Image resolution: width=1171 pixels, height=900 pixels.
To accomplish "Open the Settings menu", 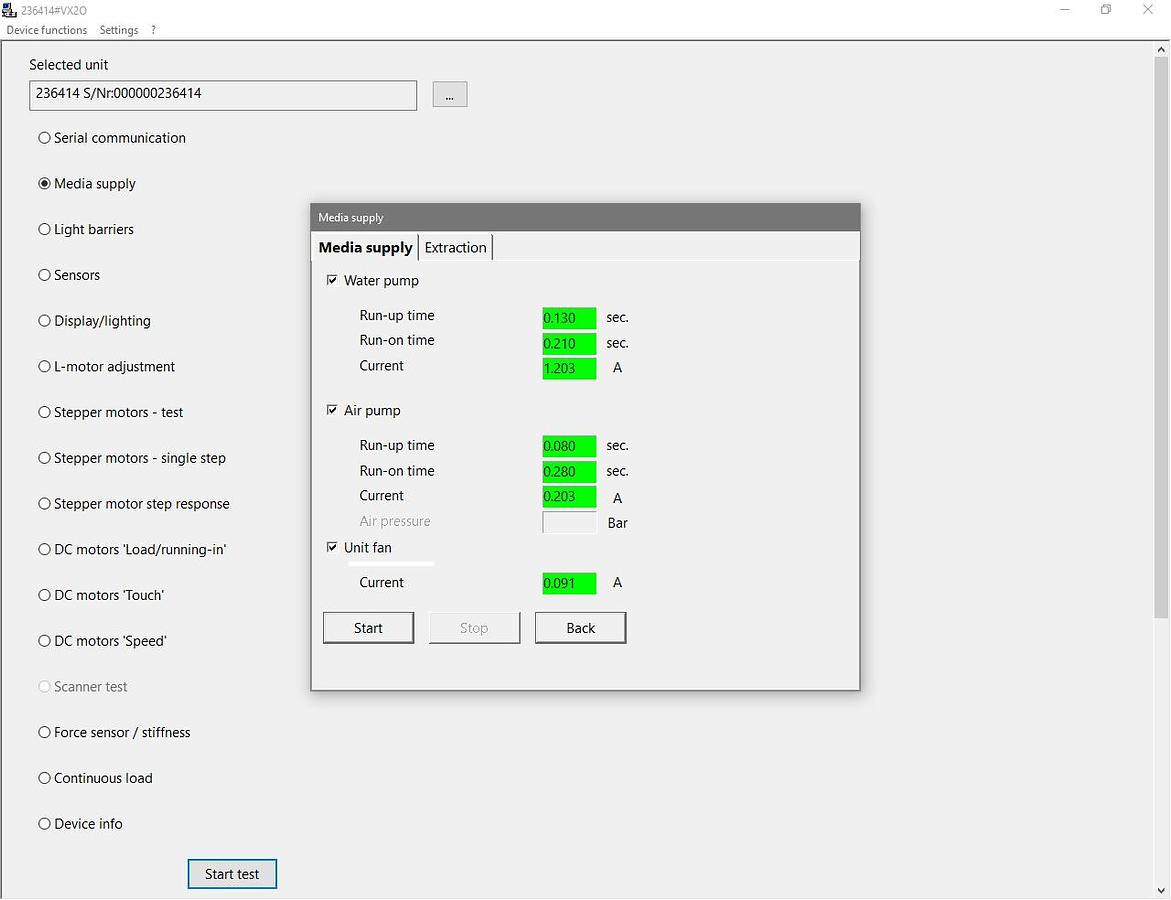I will coord(119,30).
